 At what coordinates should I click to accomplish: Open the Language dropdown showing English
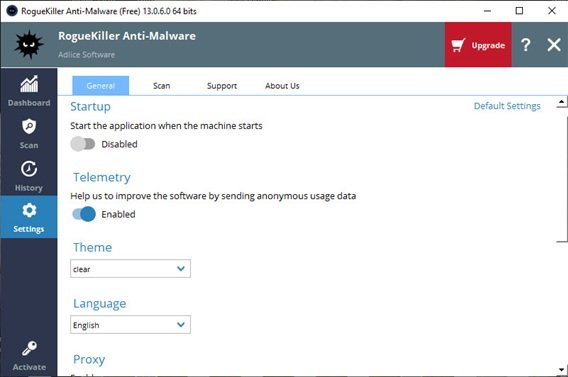[x=130, y=324]
